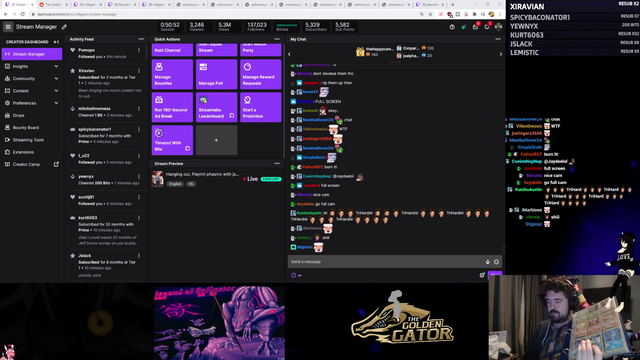Open My Chat panel options menu
This screenshot has width=640, height=360.
point(498,39)
